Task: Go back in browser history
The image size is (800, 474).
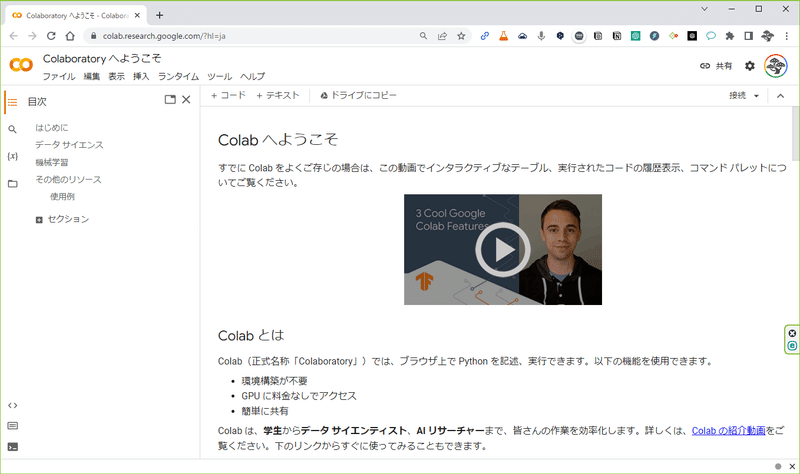Action: [14, 36]
